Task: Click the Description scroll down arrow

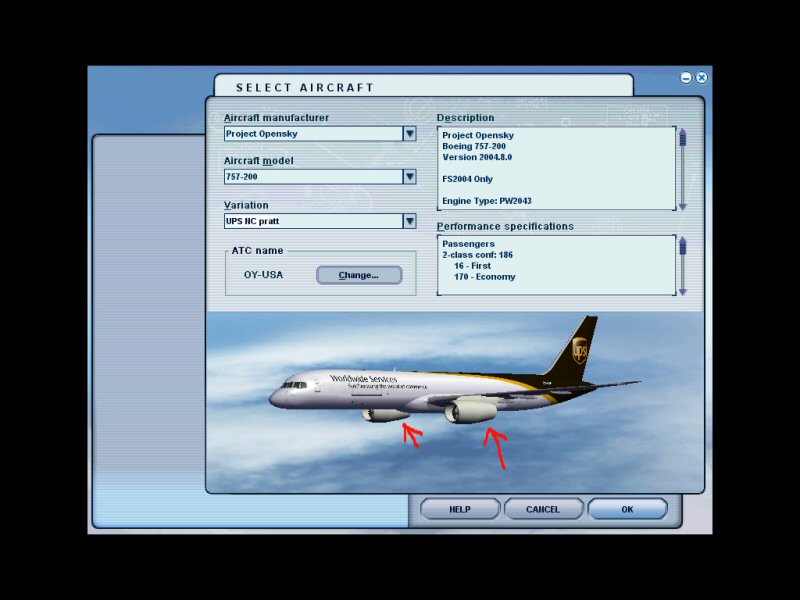Action: click(x=683, y=206)
